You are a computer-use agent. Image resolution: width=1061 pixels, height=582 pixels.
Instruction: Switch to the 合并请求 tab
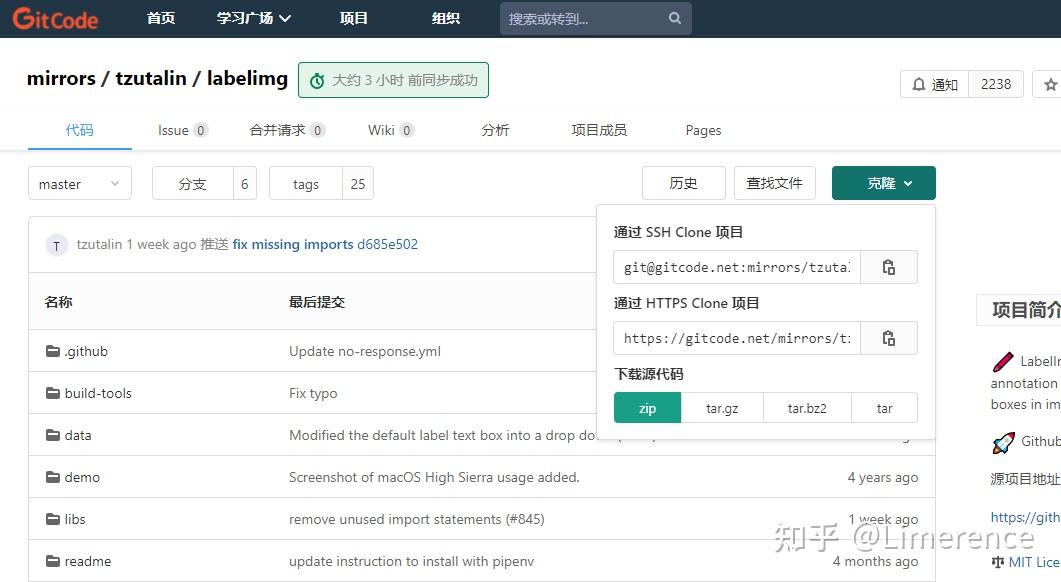tap(287, 130)
